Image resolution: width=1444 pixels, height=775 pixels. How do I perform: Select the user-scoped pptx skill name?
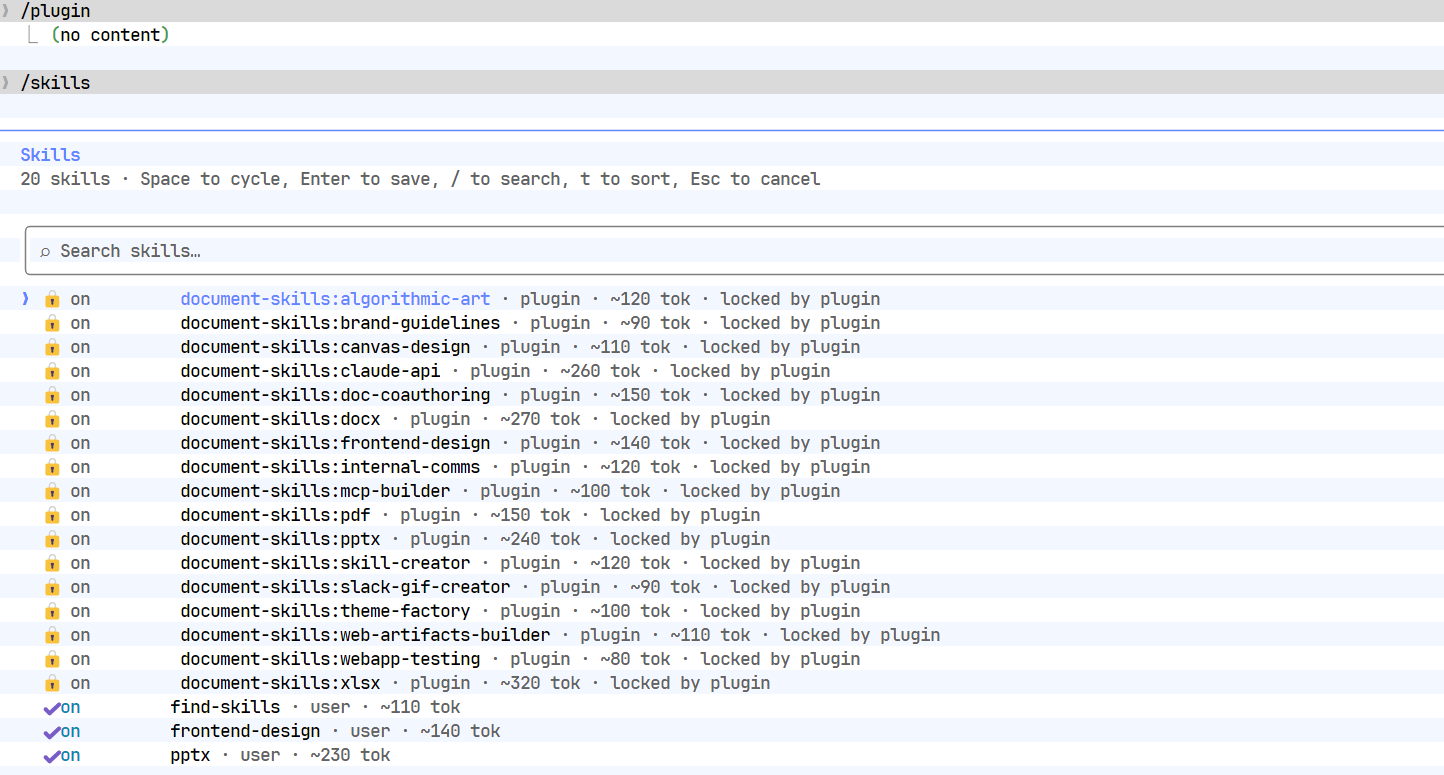[x=190, y=755]
